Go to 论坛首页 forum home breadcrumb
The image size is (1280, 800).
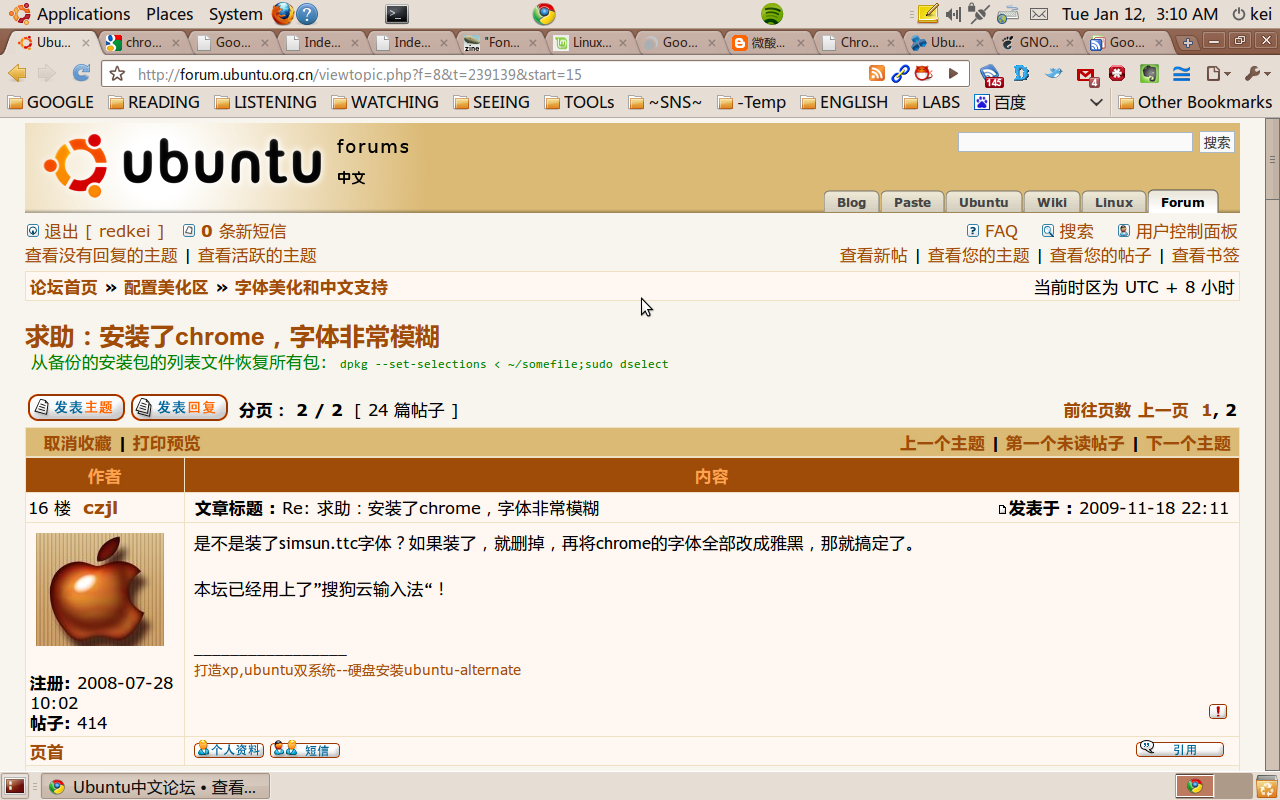[x=64, y=288]
